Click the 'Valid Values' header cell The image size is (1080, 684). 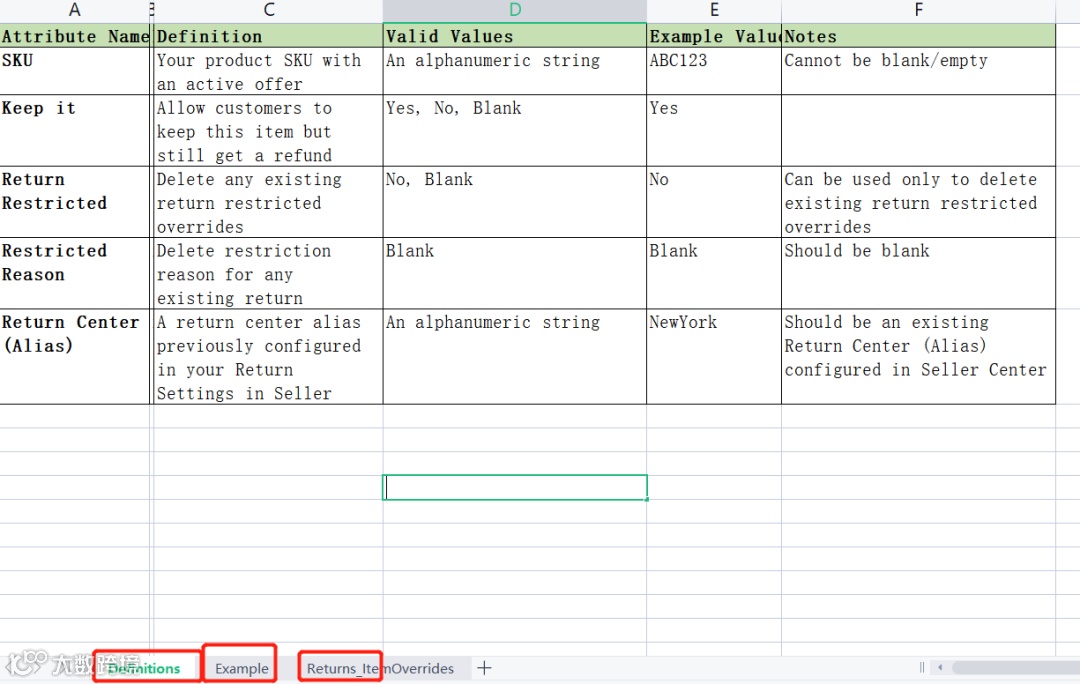click(x=515, y=36)
